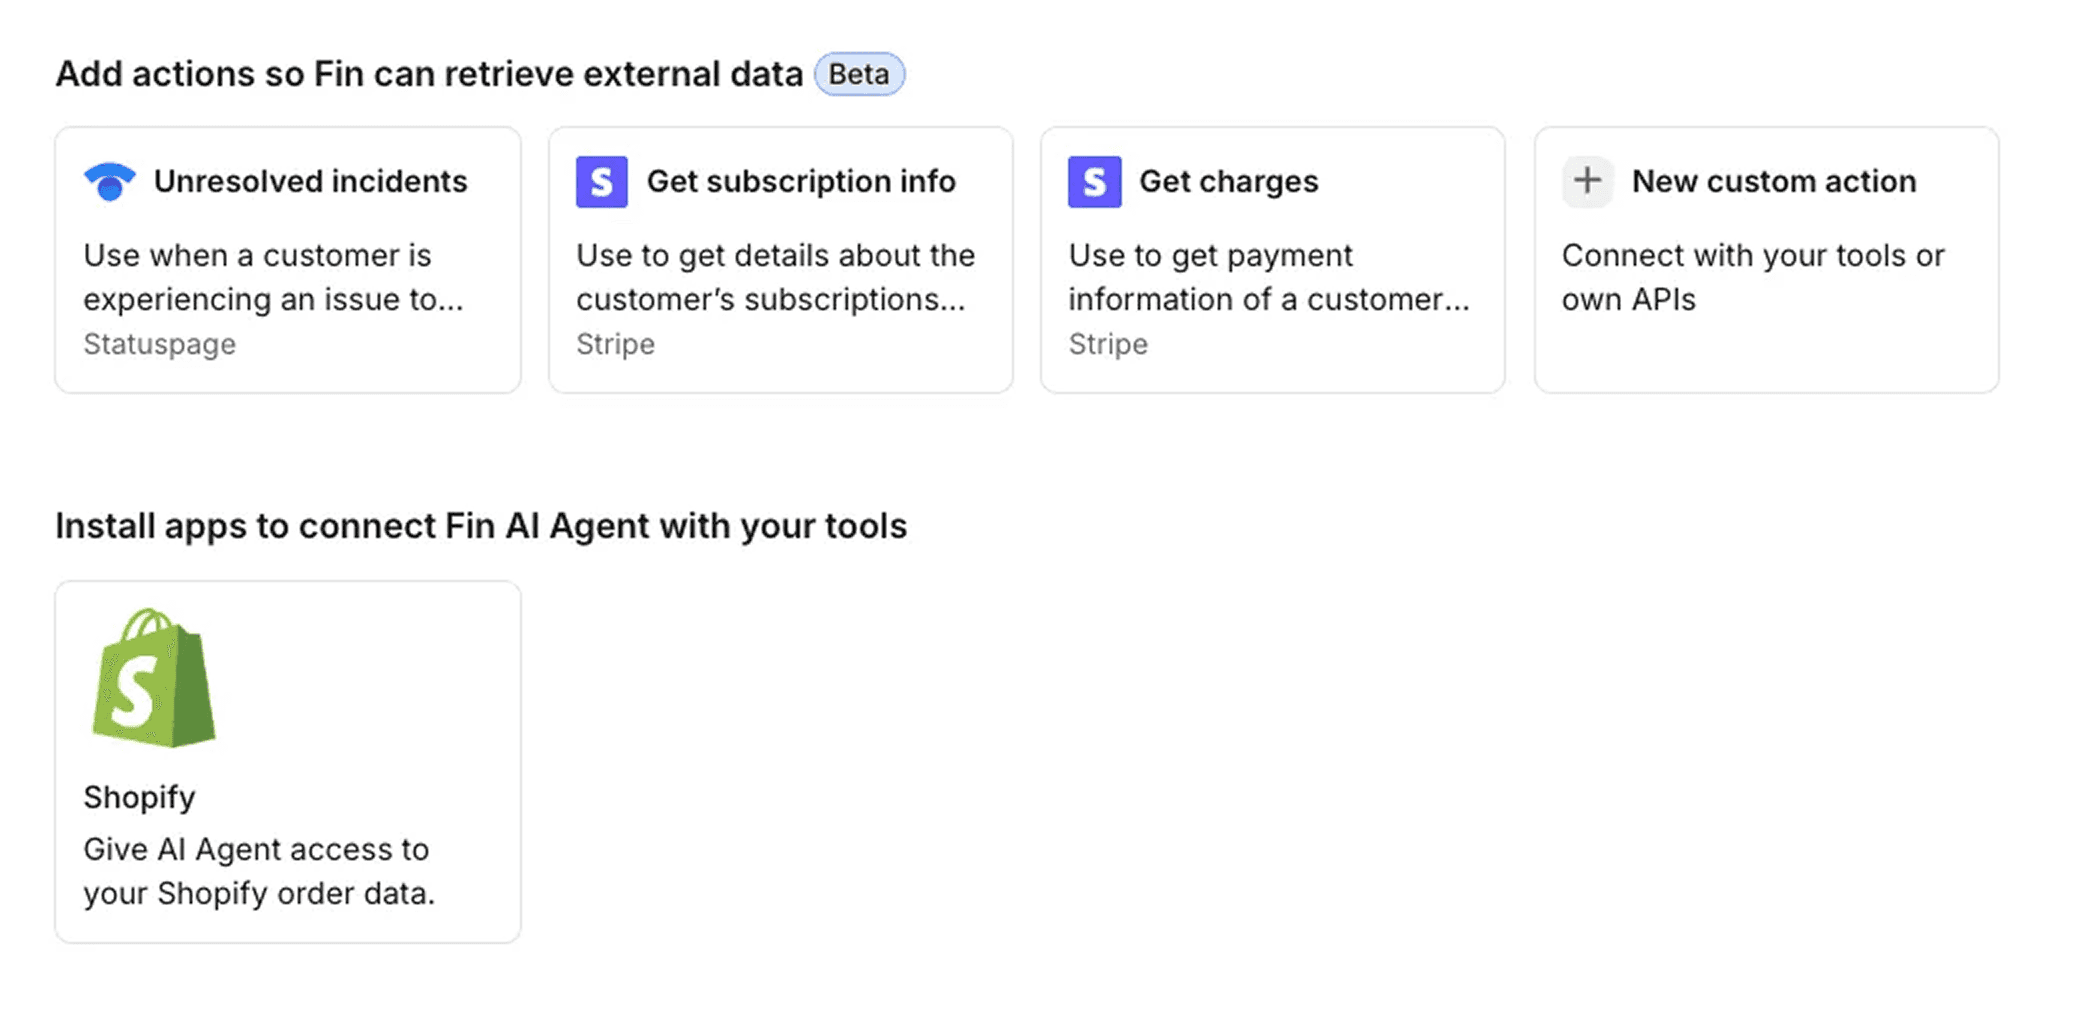The image size is (2074, 1022).
Task: Open the Unresolved incidents action title
Action: pos(310,182)
